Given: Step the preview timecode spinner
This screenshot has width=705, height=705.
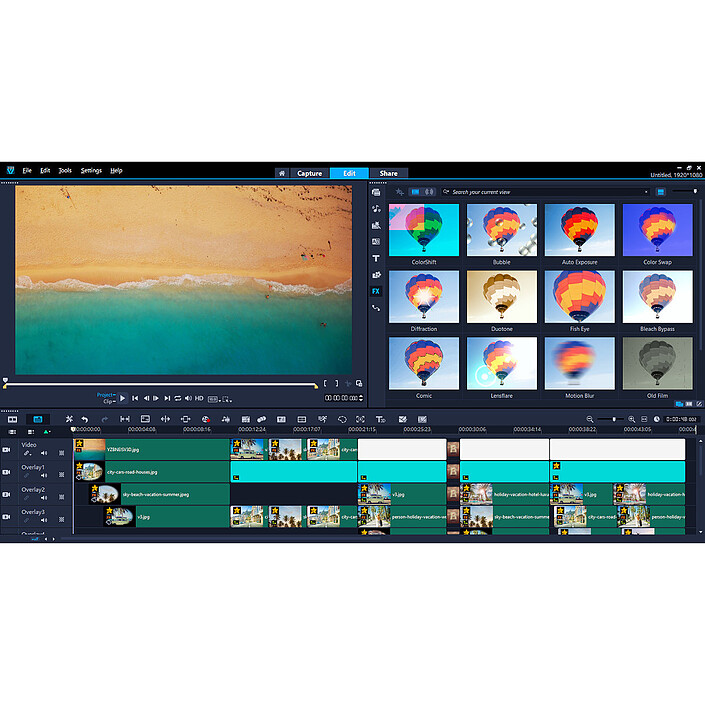Looking at the screenshot, I should pyautogui.click(x=361, y=398).
